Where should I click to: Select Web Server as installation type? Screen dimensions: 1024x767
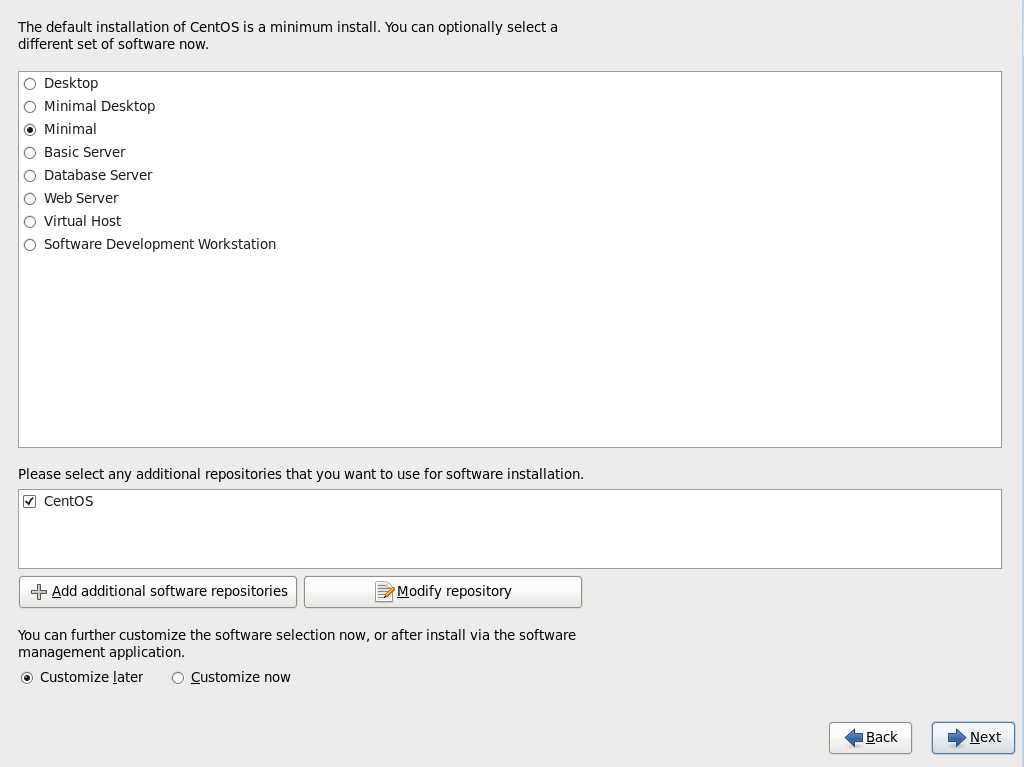tap(30, 198)
